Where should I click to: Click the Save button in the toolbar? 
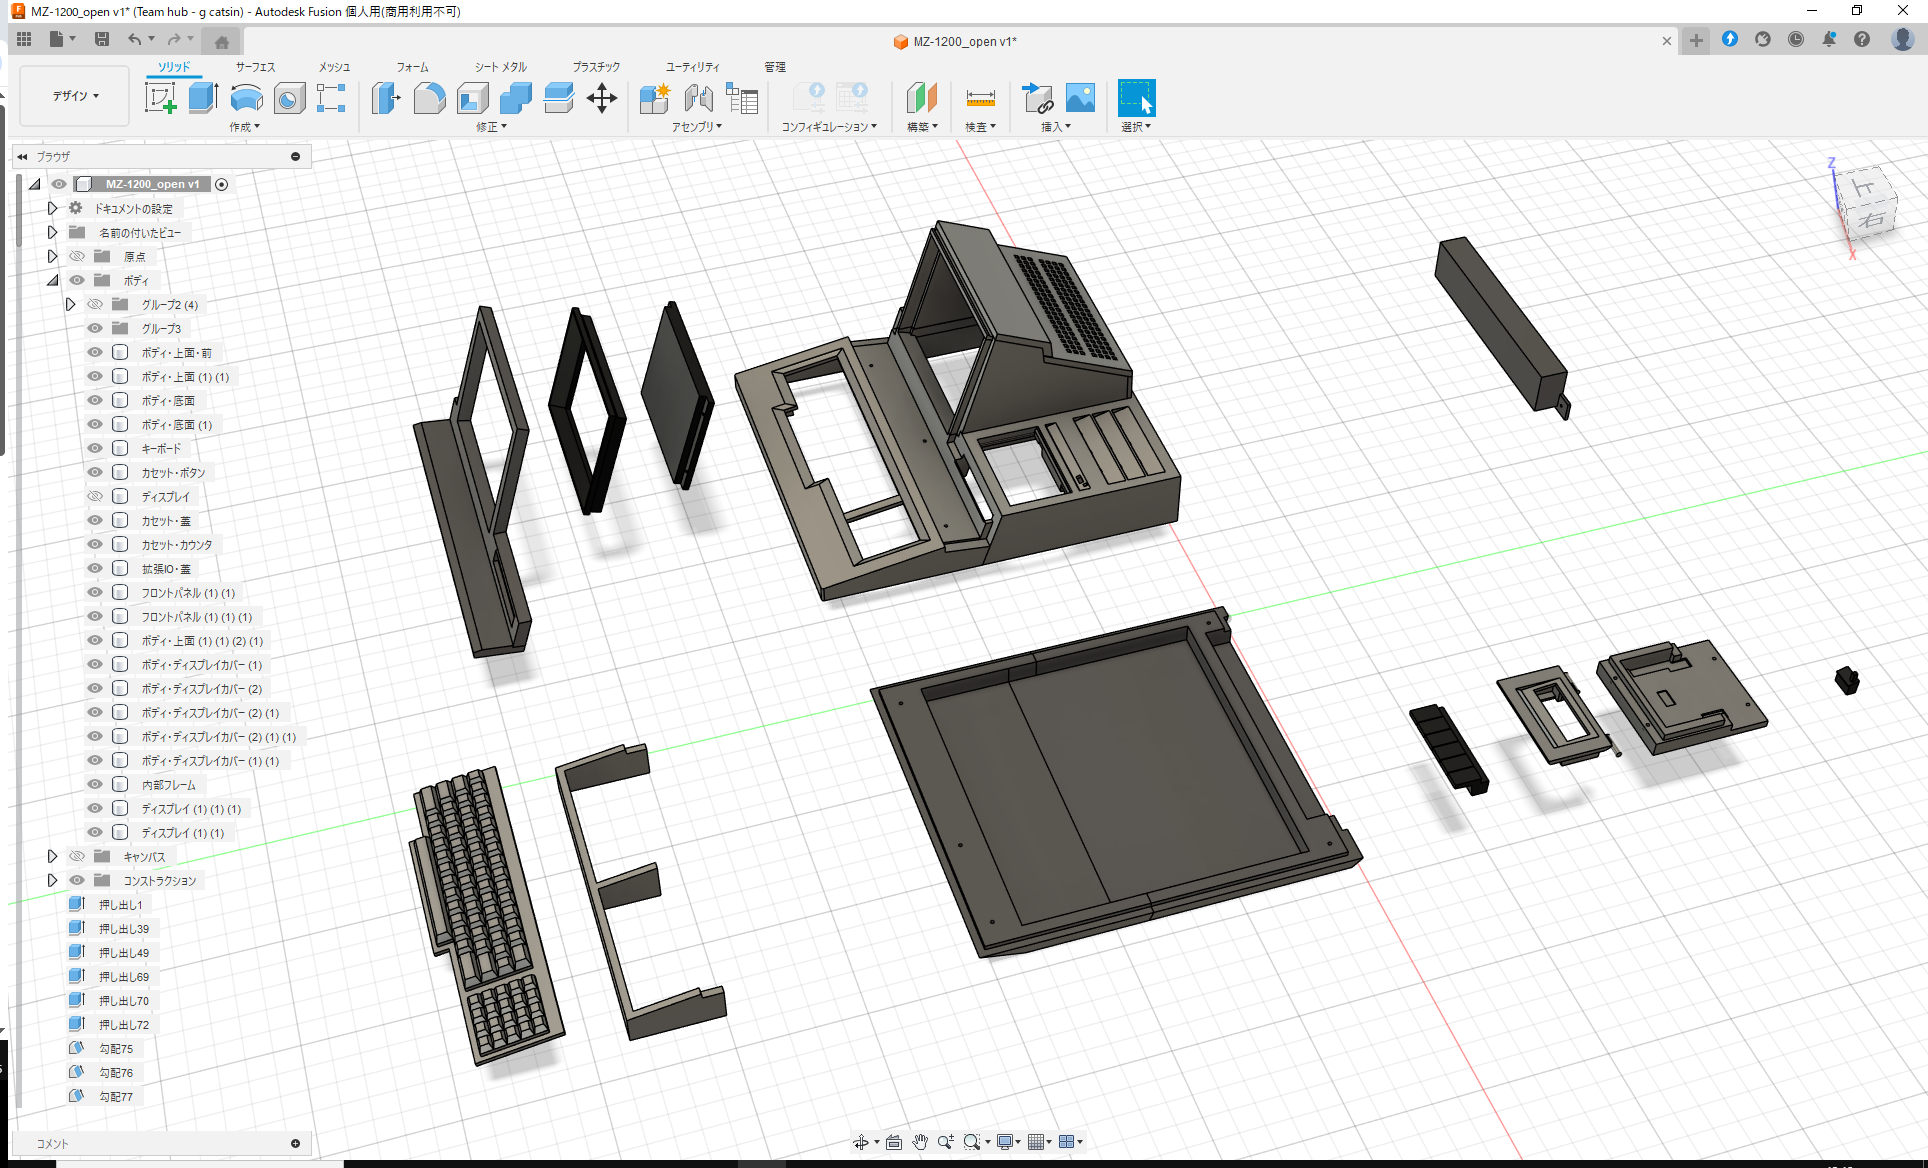(102, 38)
